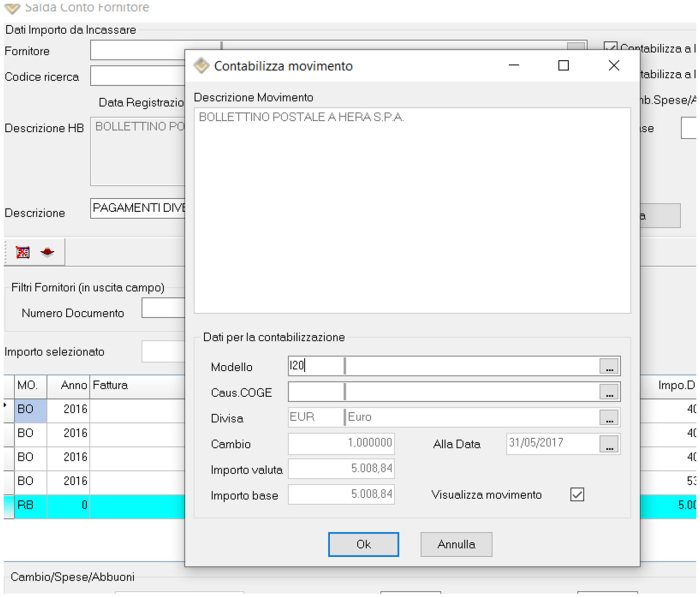Click the Codice ricerca field
Viewport: 700px width, 597px height.
click(138, 76)
